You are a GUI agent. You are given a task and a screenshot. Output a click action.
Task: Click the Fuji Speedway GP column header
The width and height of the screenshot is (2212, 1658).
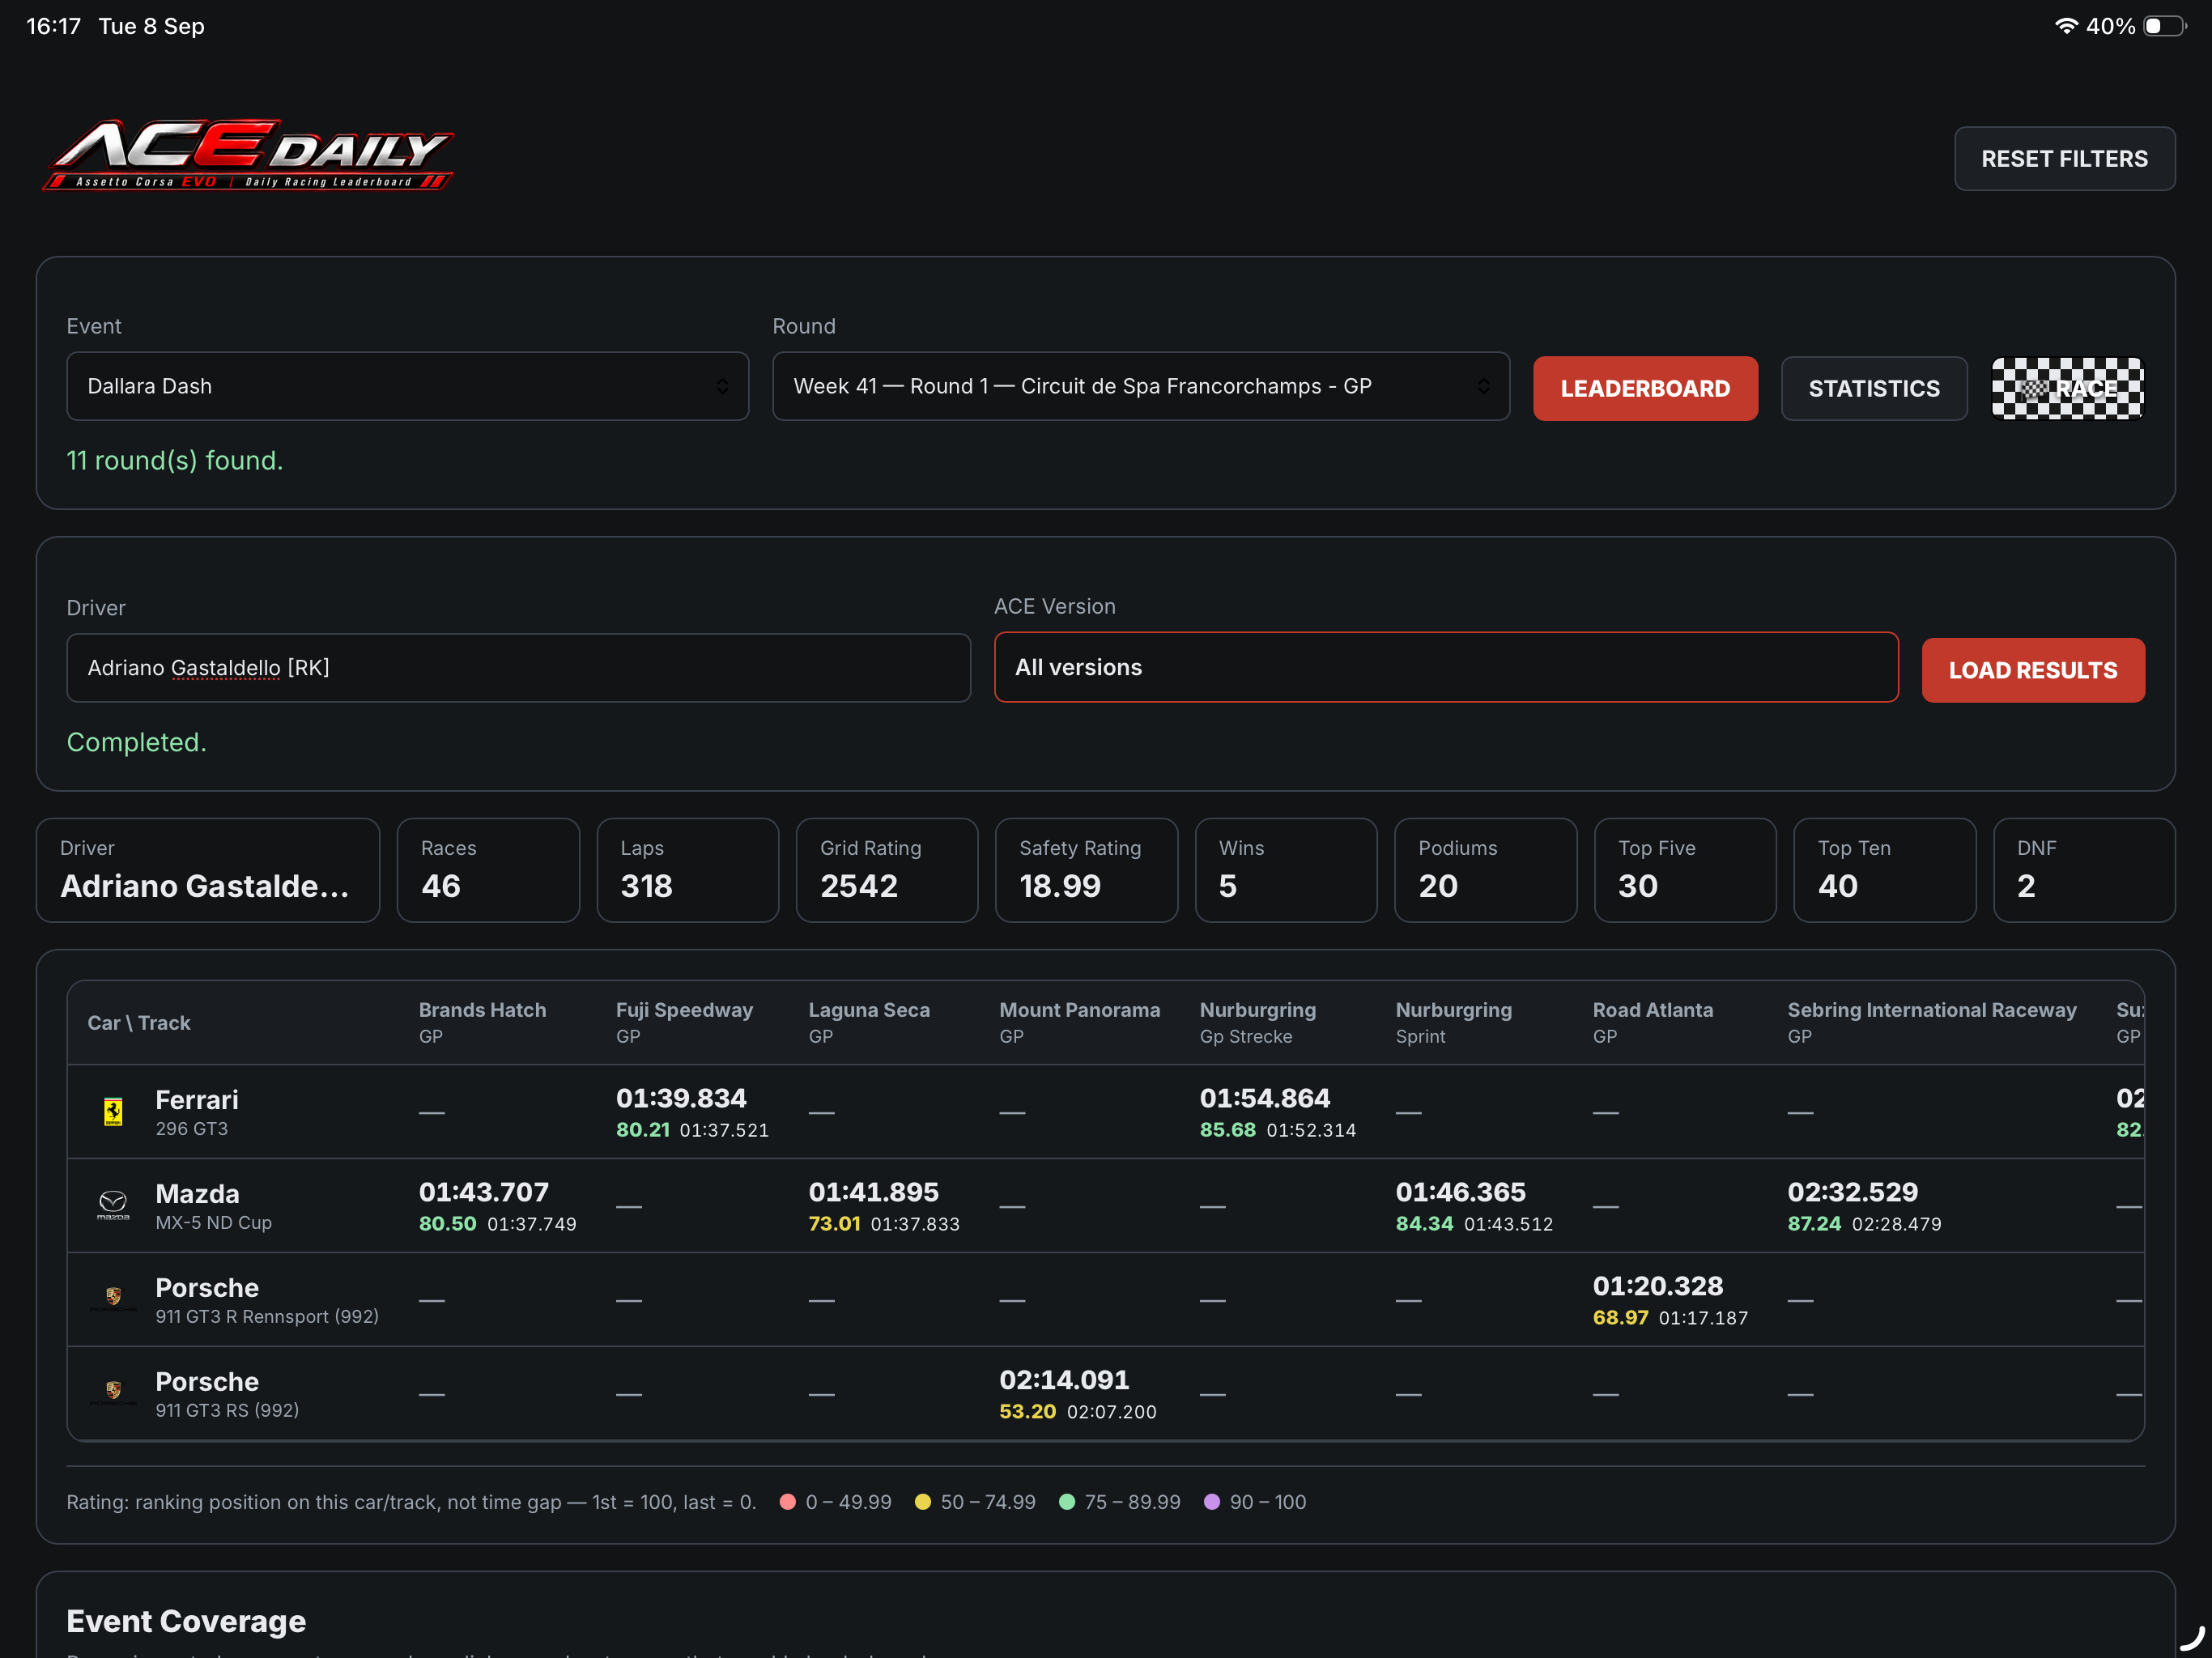(684, 1022)
